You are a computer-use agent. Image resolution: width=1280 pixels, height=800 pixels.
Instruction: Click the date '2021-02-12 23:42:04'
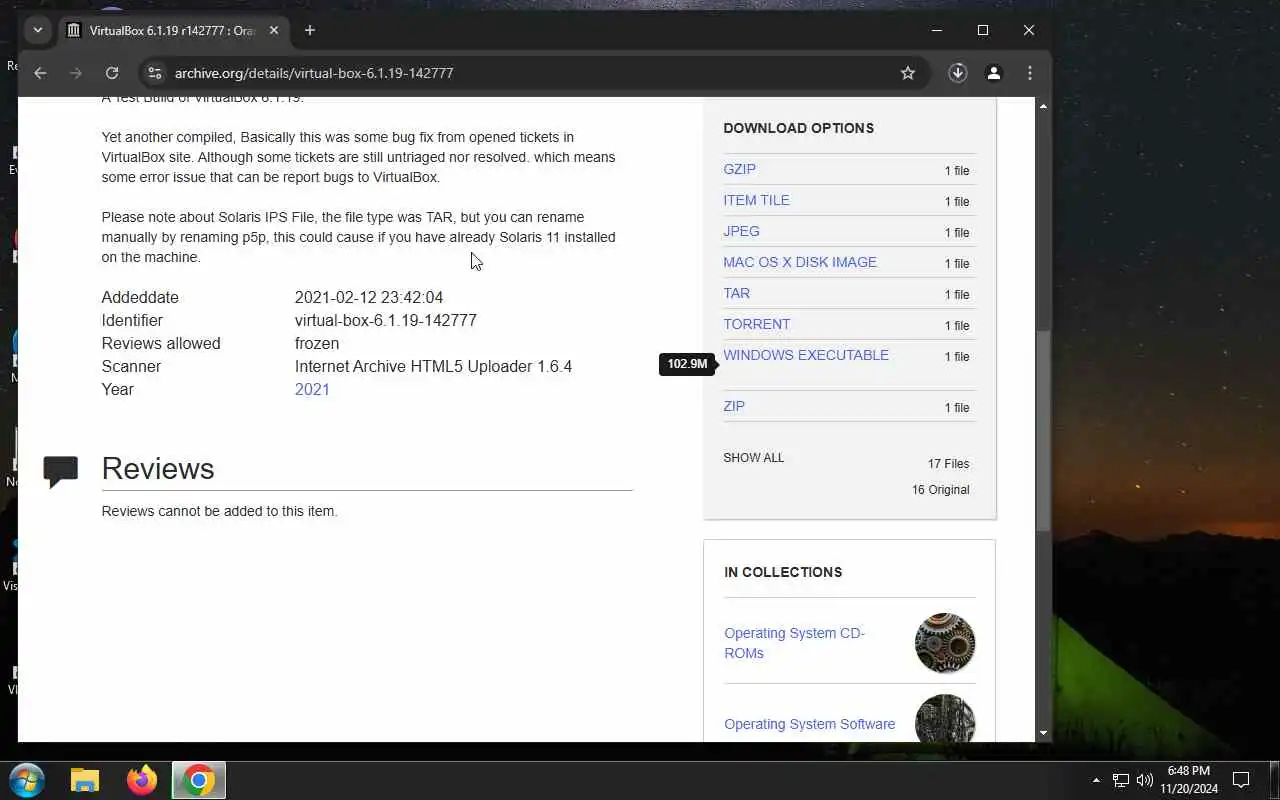(x=368, y=297)
